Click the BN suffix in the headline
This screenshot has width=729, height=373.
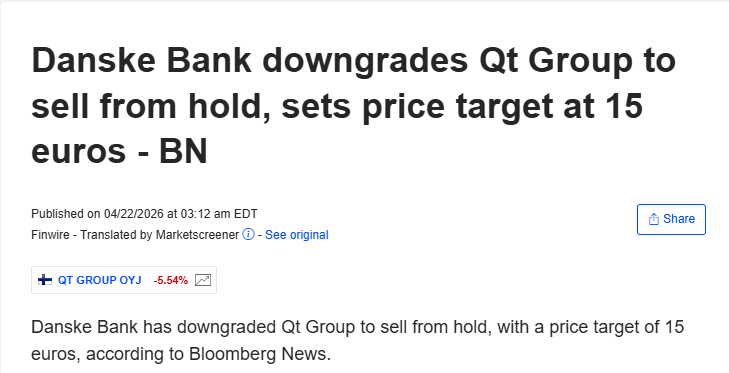click(183, 152)
